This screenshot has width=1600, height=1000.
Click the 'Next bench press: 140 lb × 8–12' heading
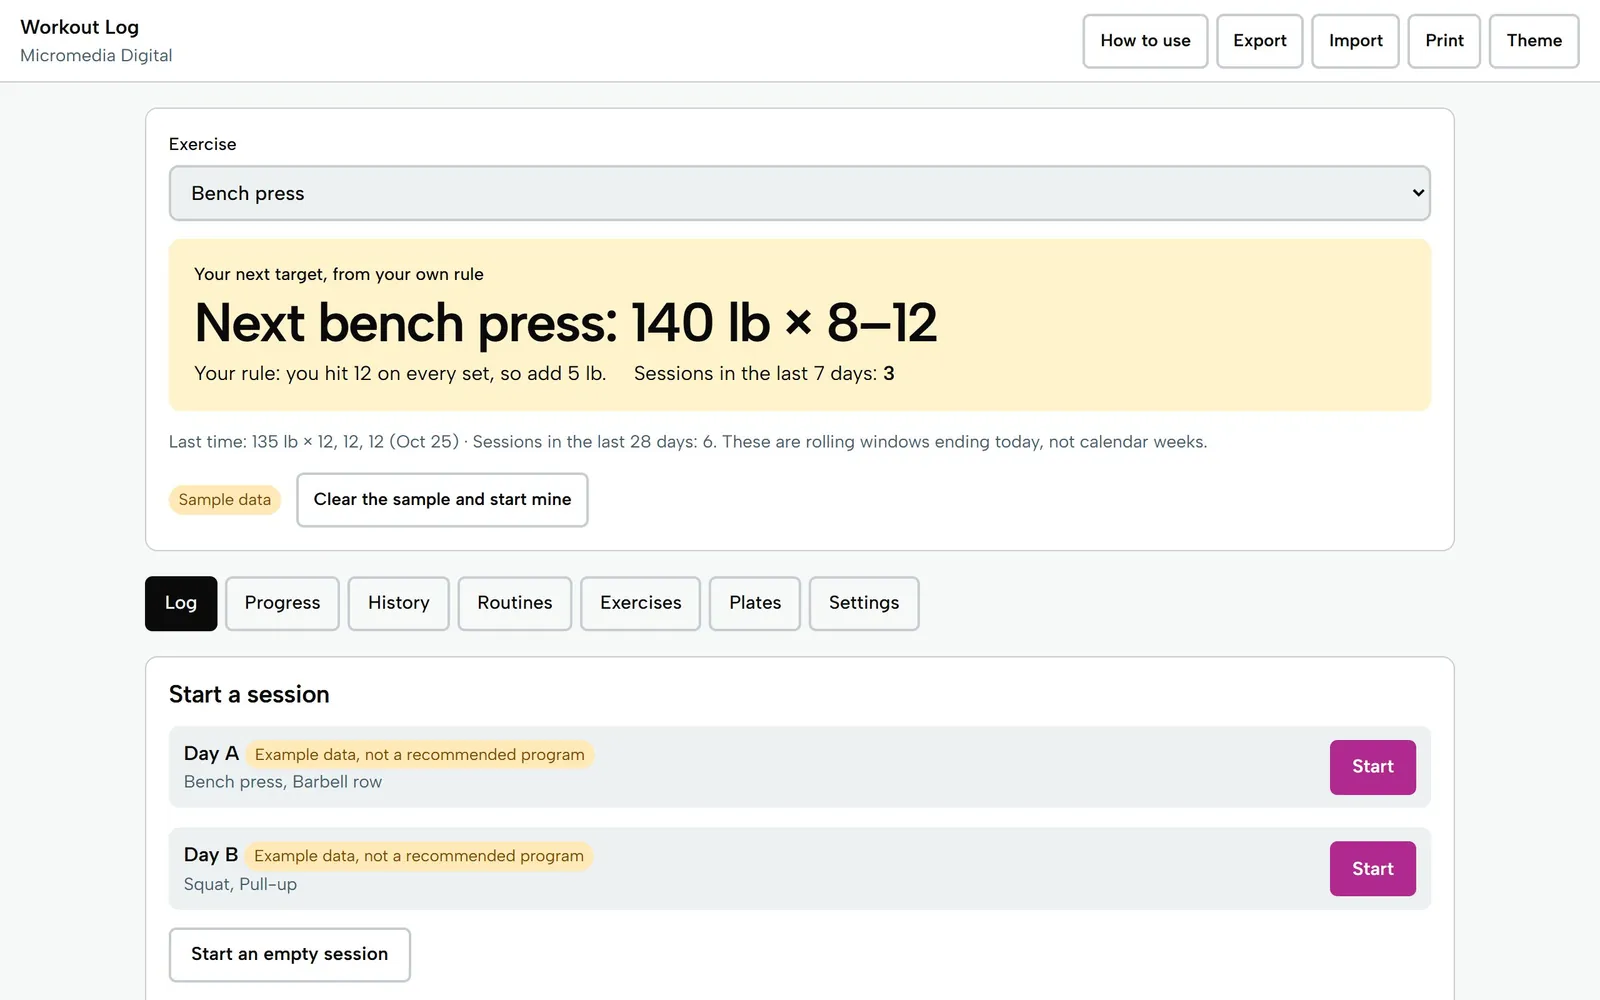click(x=566, y=323)
